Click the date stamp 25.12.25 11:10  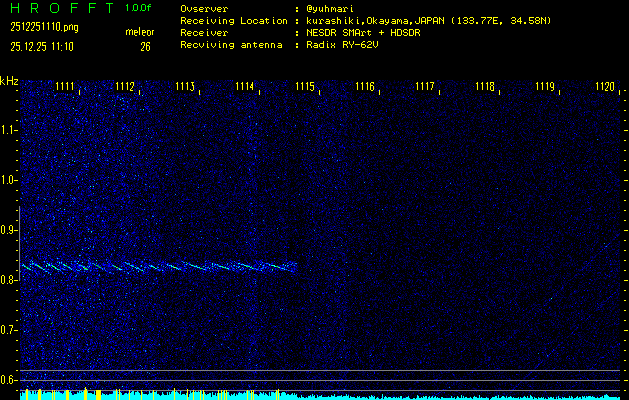[41, 46]
